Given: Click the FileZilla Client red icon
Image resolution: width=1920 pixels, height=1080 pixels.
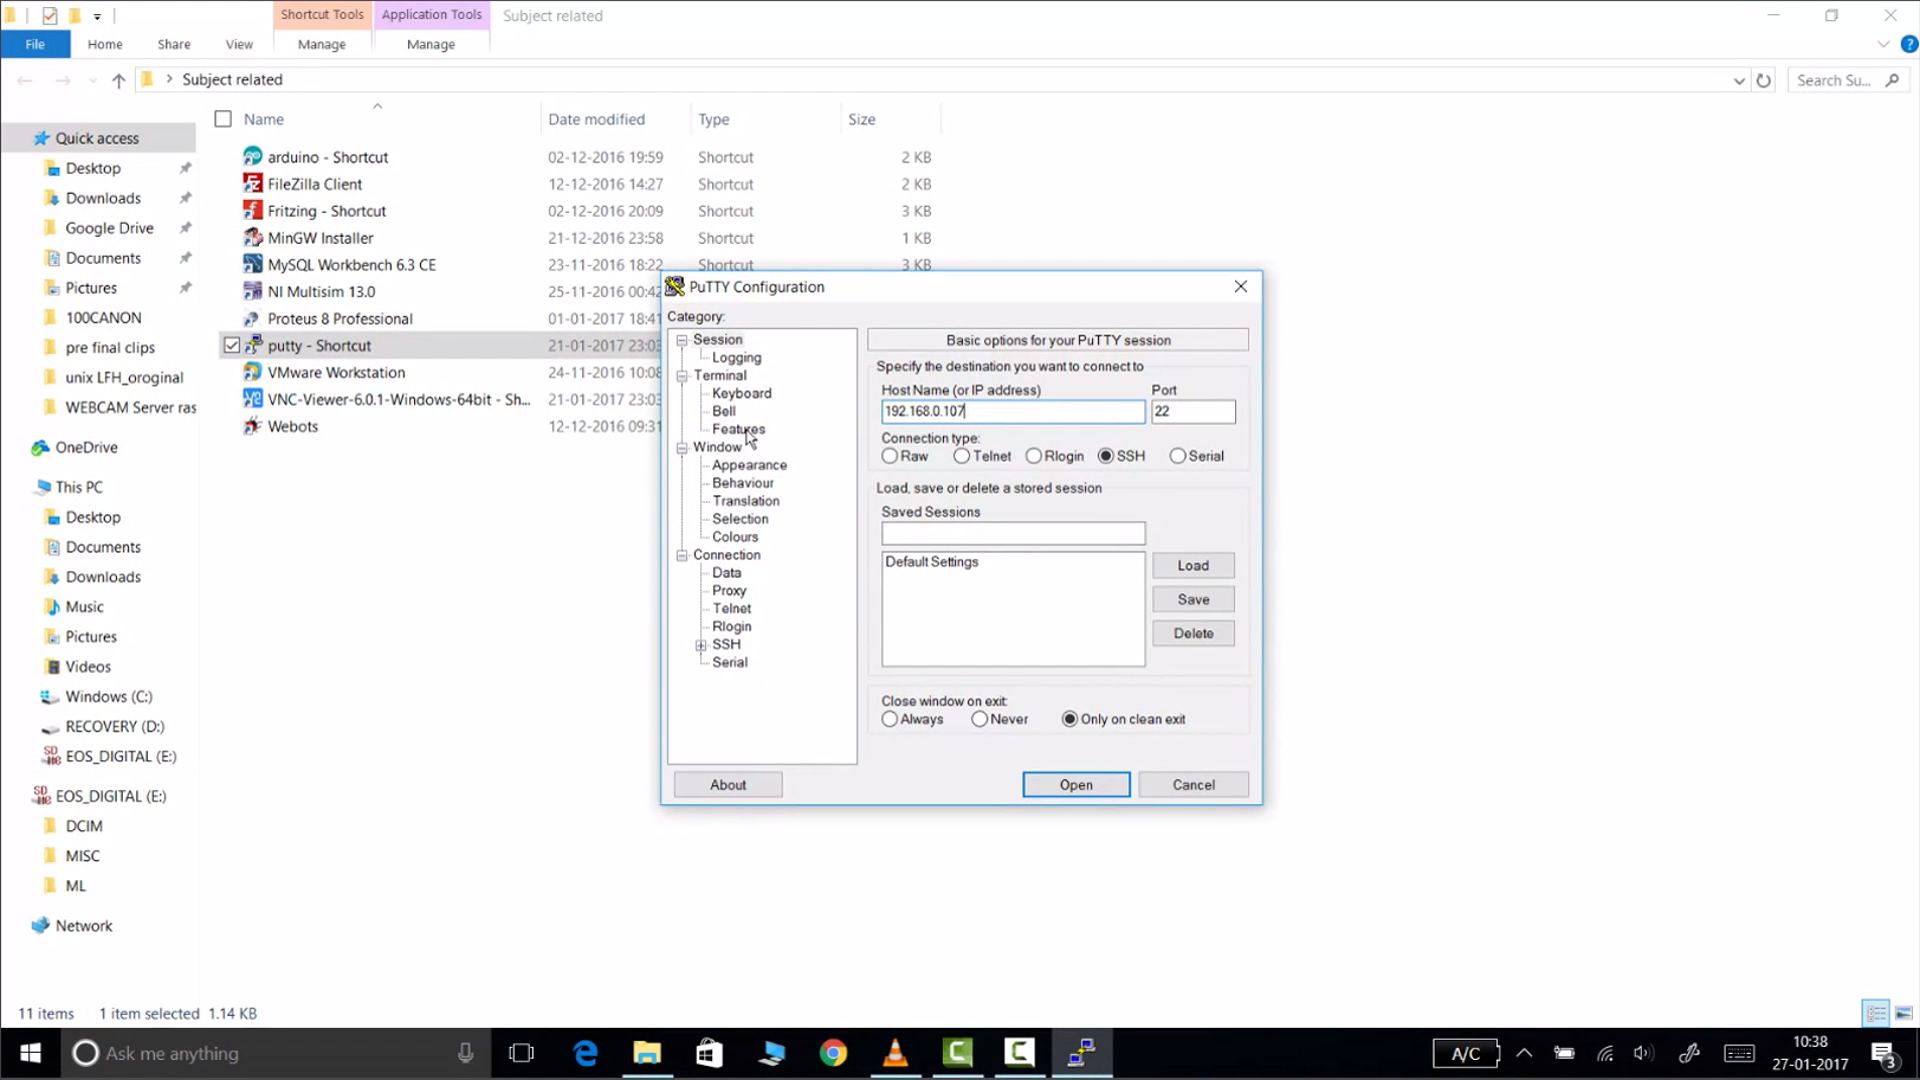Looking at the screenshot, I should (x=253, y=184).
